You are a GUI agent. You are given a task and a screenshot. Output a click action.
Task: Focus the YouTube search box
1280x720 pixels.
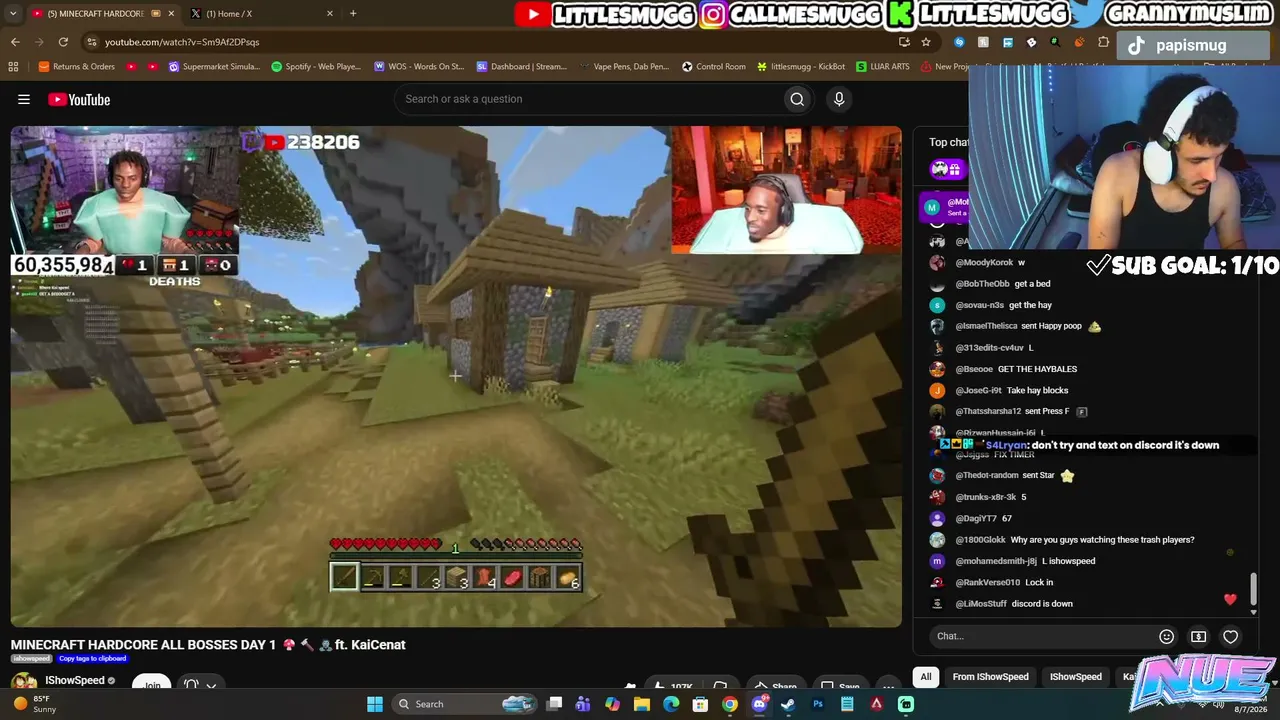coord(590,99)
